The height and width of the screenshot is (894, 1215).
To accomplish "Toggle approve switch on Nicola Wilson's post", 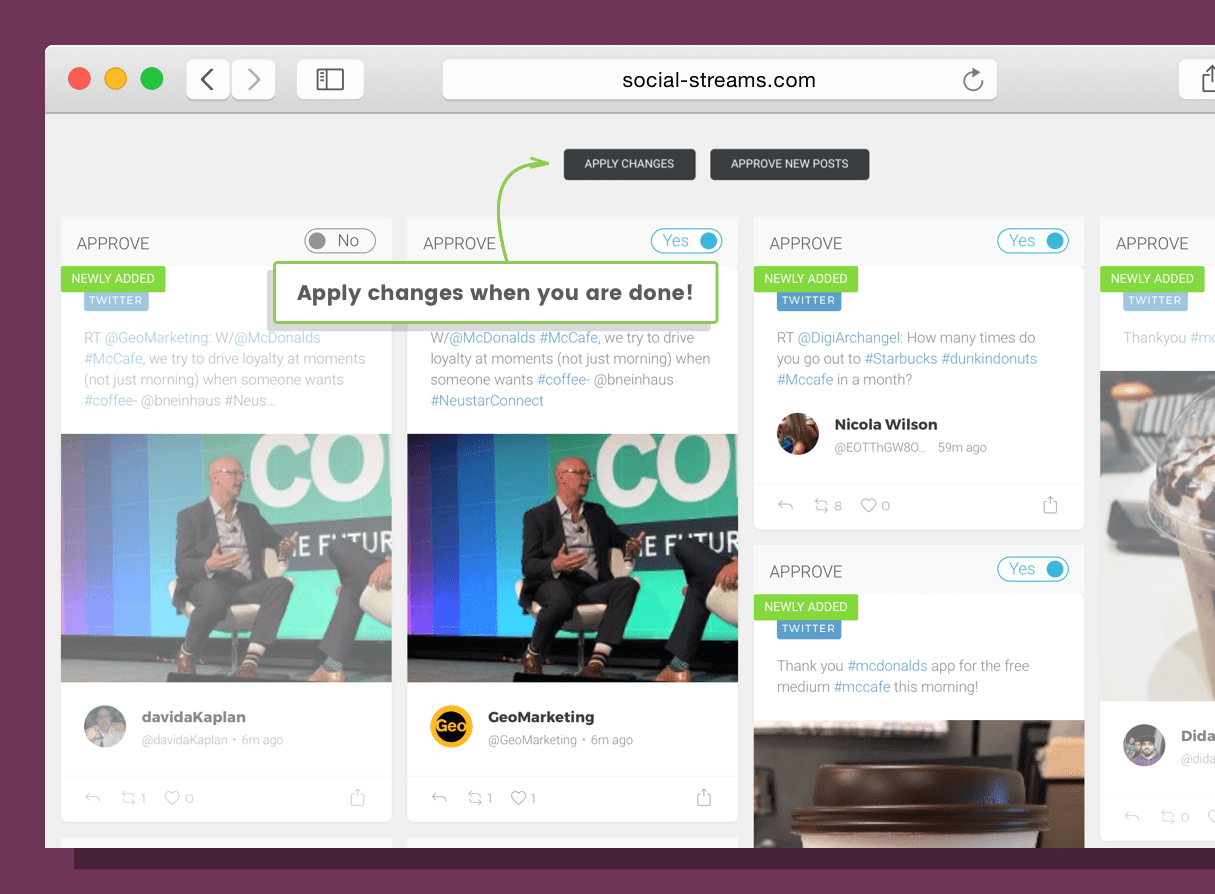I will (x=1033, y=241).
